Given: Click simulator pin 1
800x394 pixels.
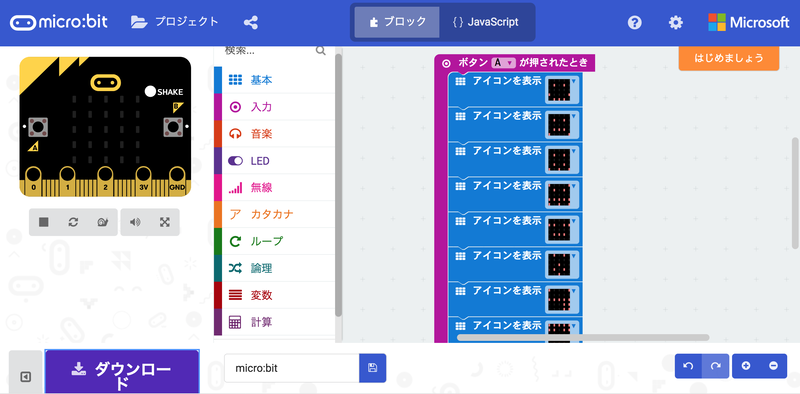Looking at the screenshot, I should [x=67, y=176].
